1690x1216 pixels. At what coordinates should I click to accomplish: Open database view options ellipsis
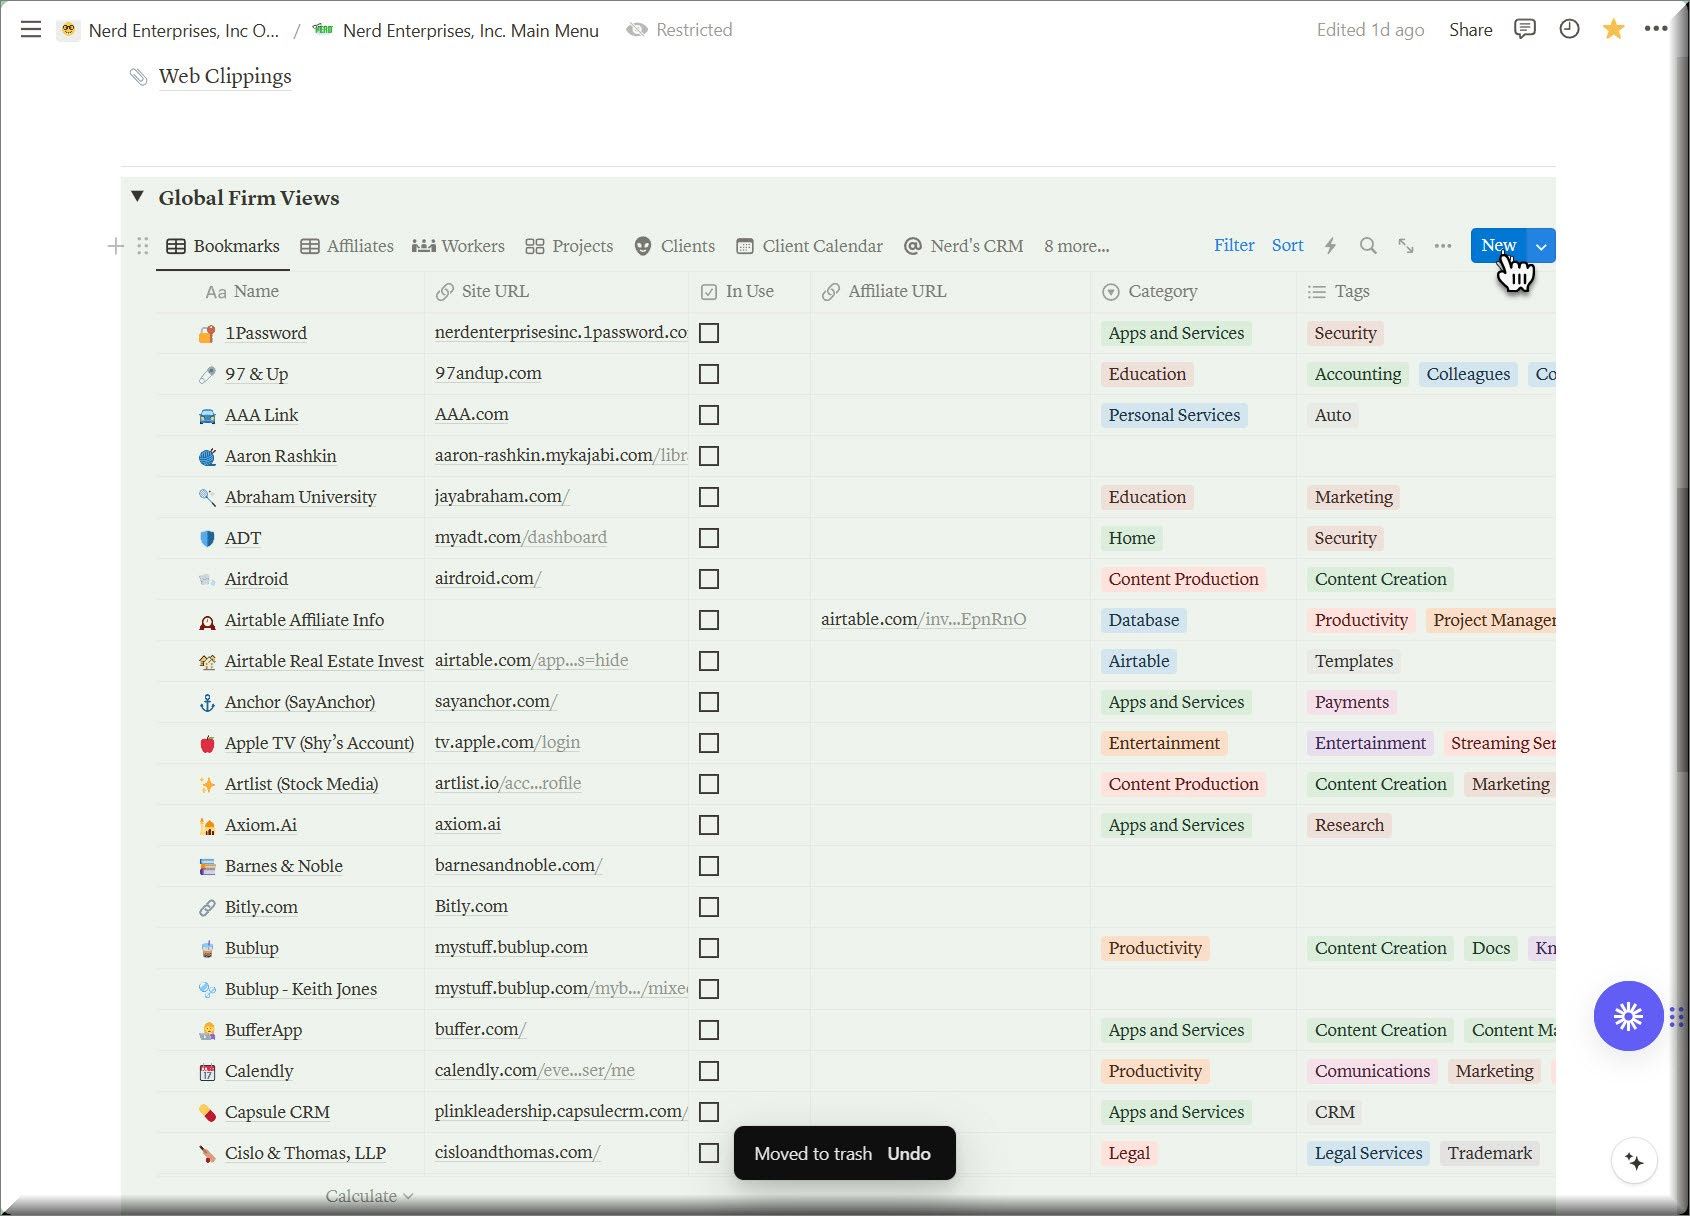[x=1443, y=246]
